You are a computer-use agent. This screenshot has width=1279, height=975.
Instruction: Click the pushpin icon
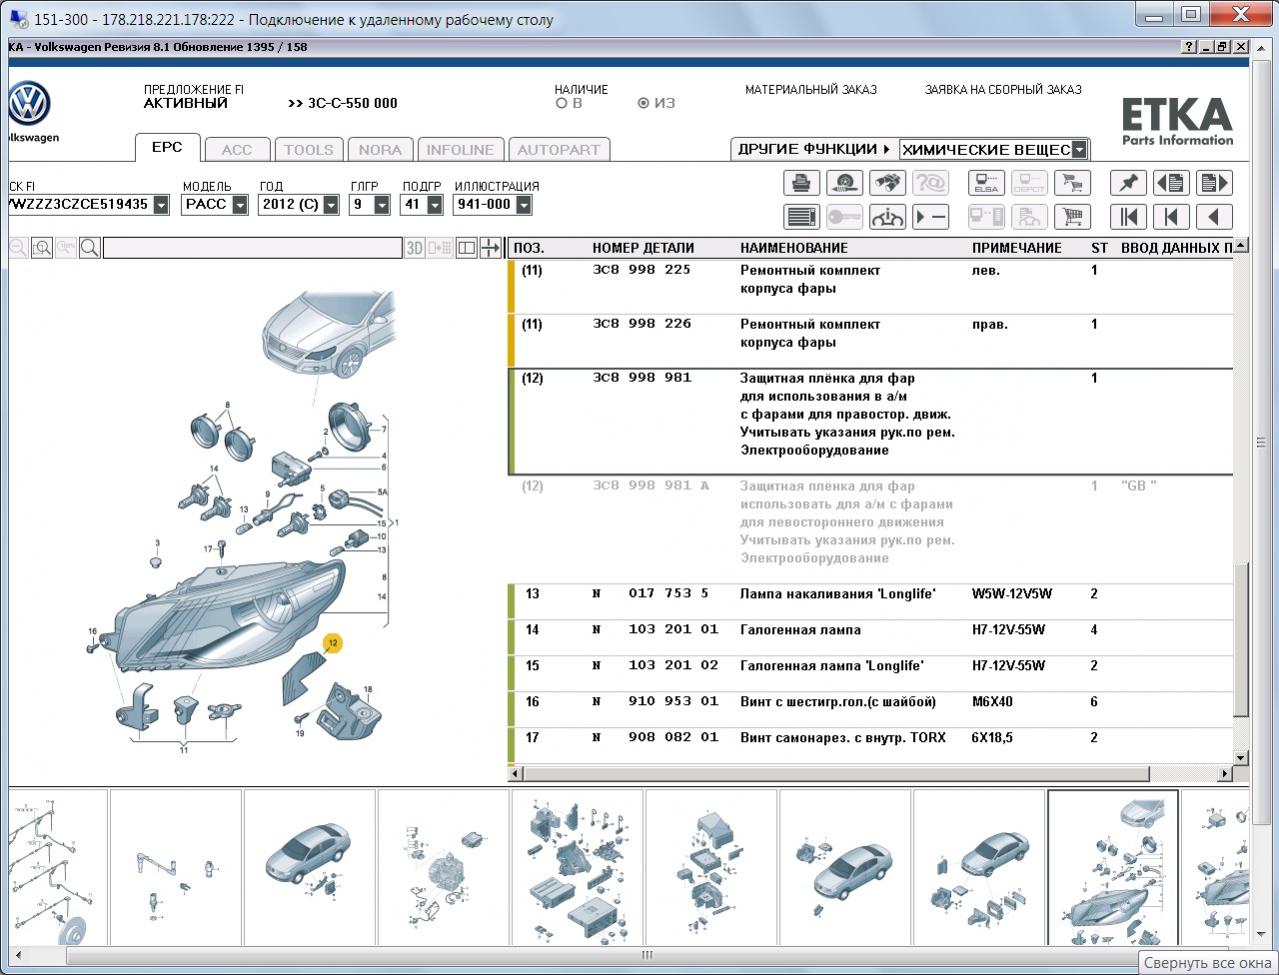[x=1128, y=183]
